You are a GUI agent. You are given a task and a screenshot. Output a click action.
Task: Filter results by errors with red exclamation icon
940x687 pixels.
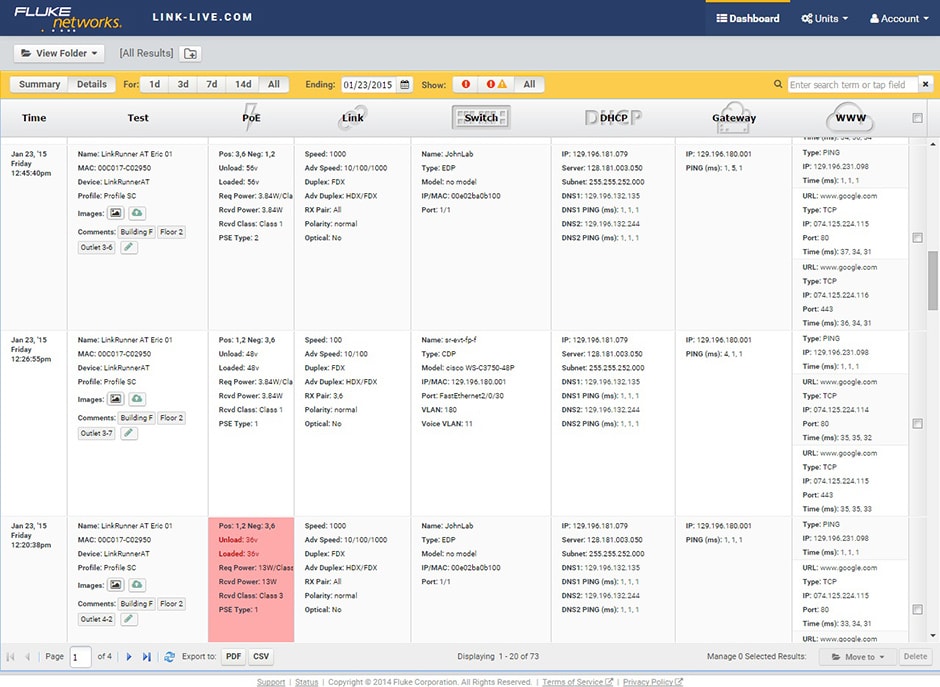[x=465, y=84]
